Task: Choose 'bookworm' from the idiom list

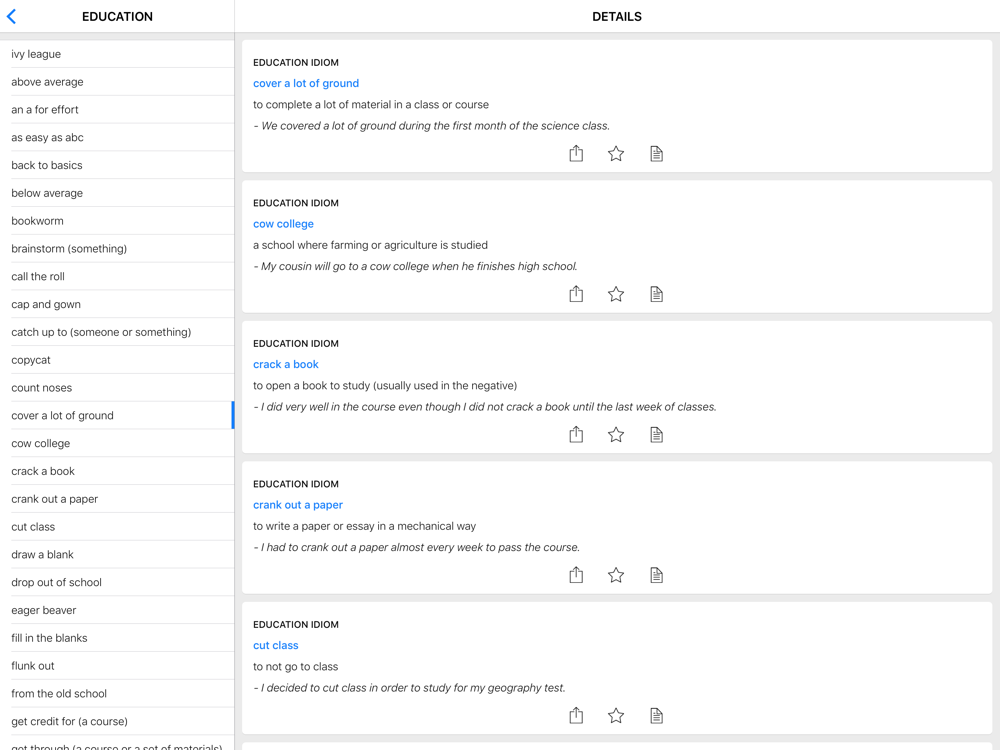Action: [x=37, y=221]
